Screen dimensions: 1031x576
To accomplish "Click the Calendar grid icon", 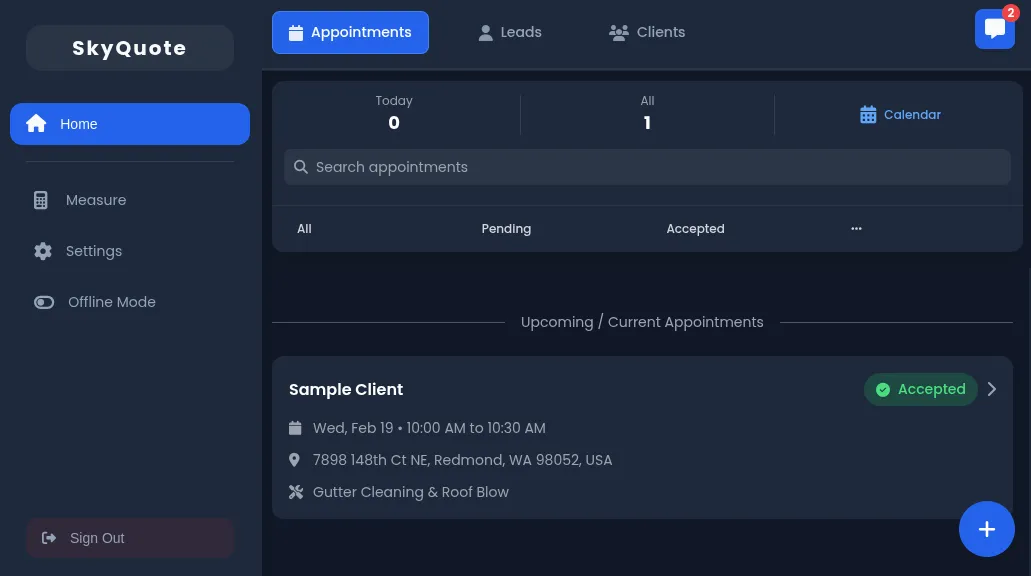I will pyautogui.click(x=868, y=114).
